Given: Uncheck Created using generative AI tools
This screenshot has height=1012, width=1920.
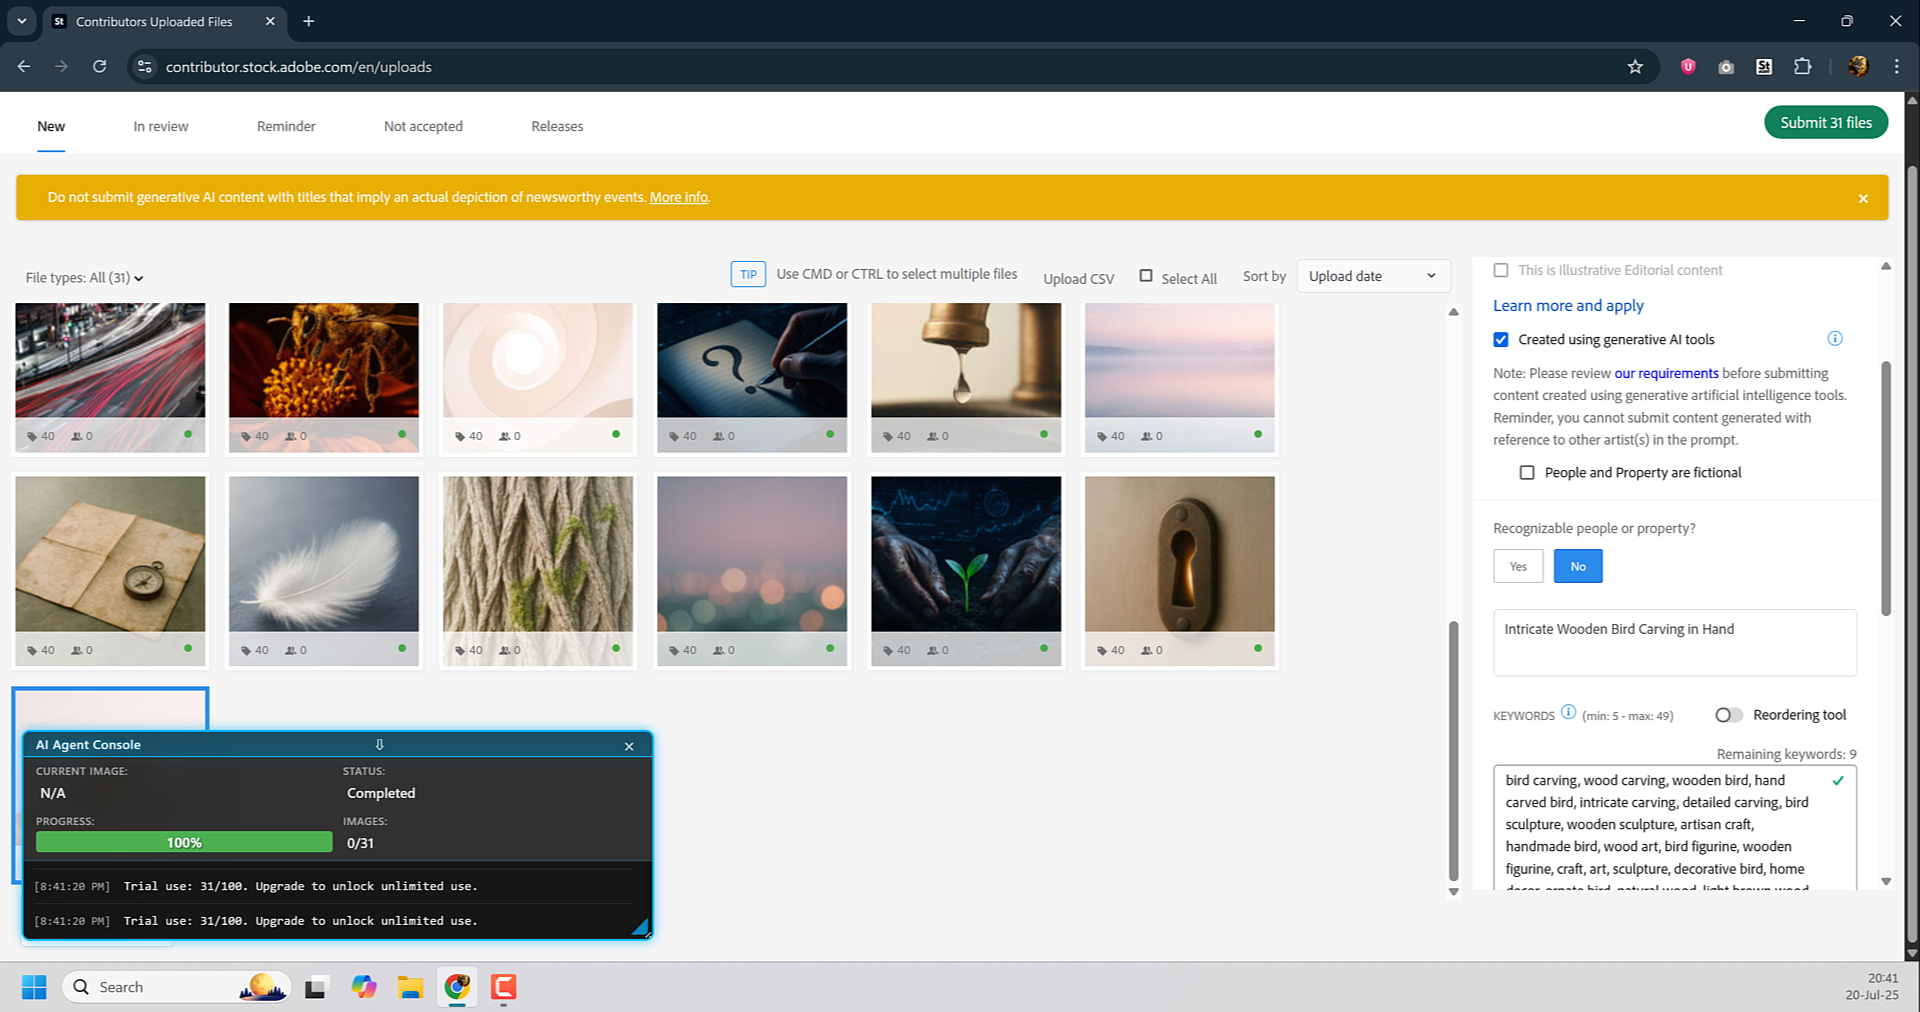Looking at the screenshot, I should (1500, 340).
